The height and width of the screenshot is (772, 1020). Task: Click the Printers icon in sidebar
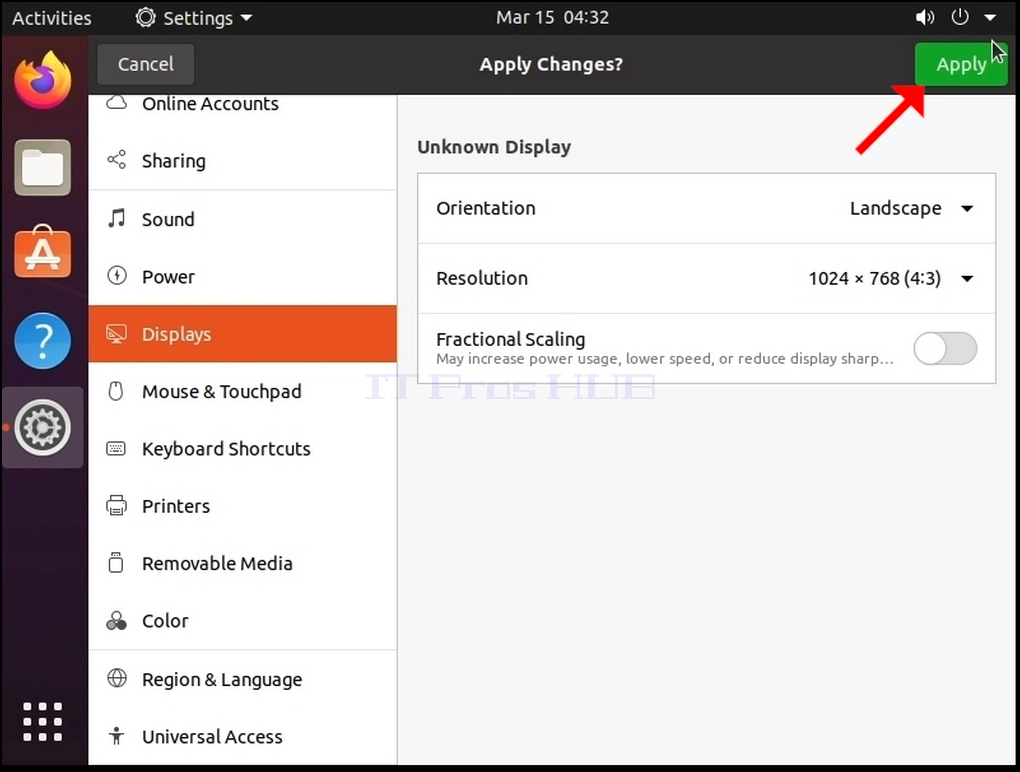coord(116,505)
